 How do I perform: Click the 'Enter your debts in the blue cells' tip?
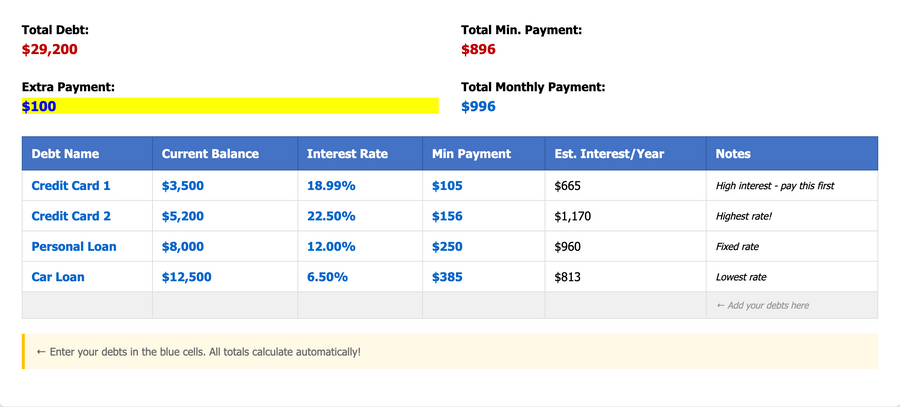pyautogui.click(x=450, y=351)
